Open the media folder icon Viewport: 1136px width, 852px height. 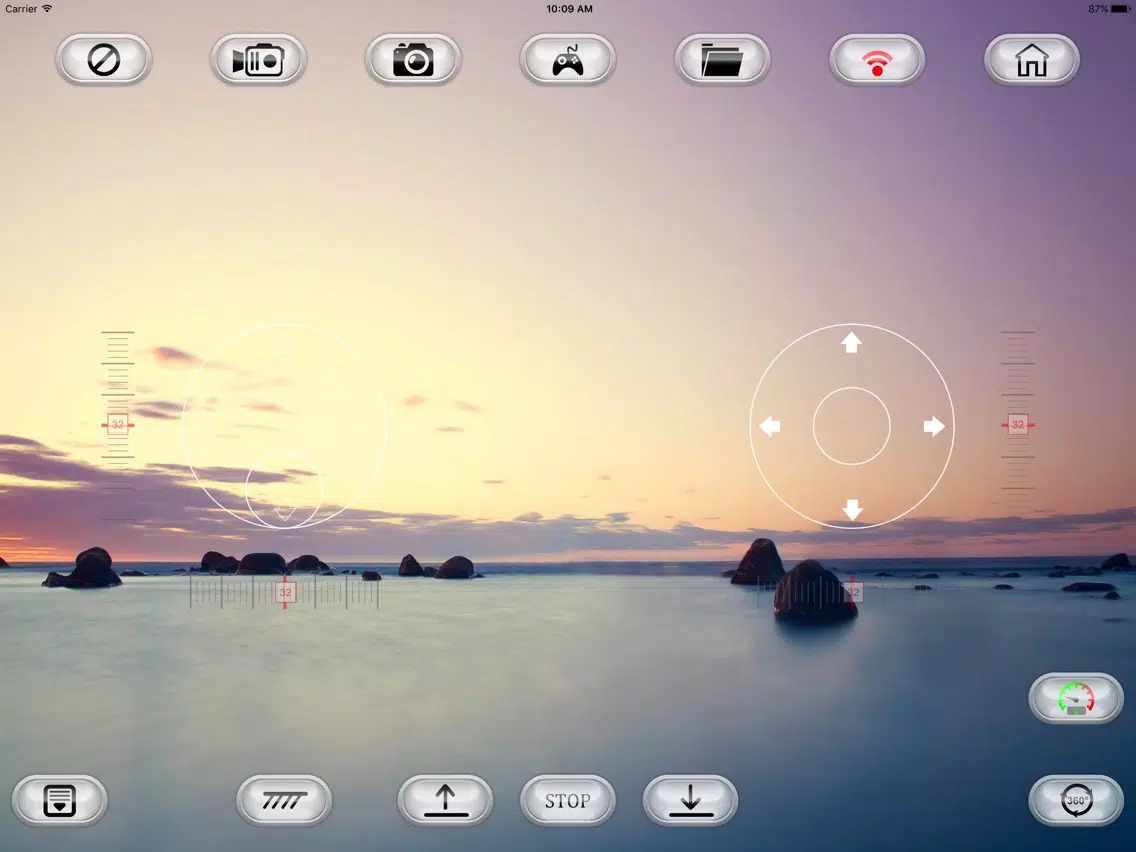[722, 59]
